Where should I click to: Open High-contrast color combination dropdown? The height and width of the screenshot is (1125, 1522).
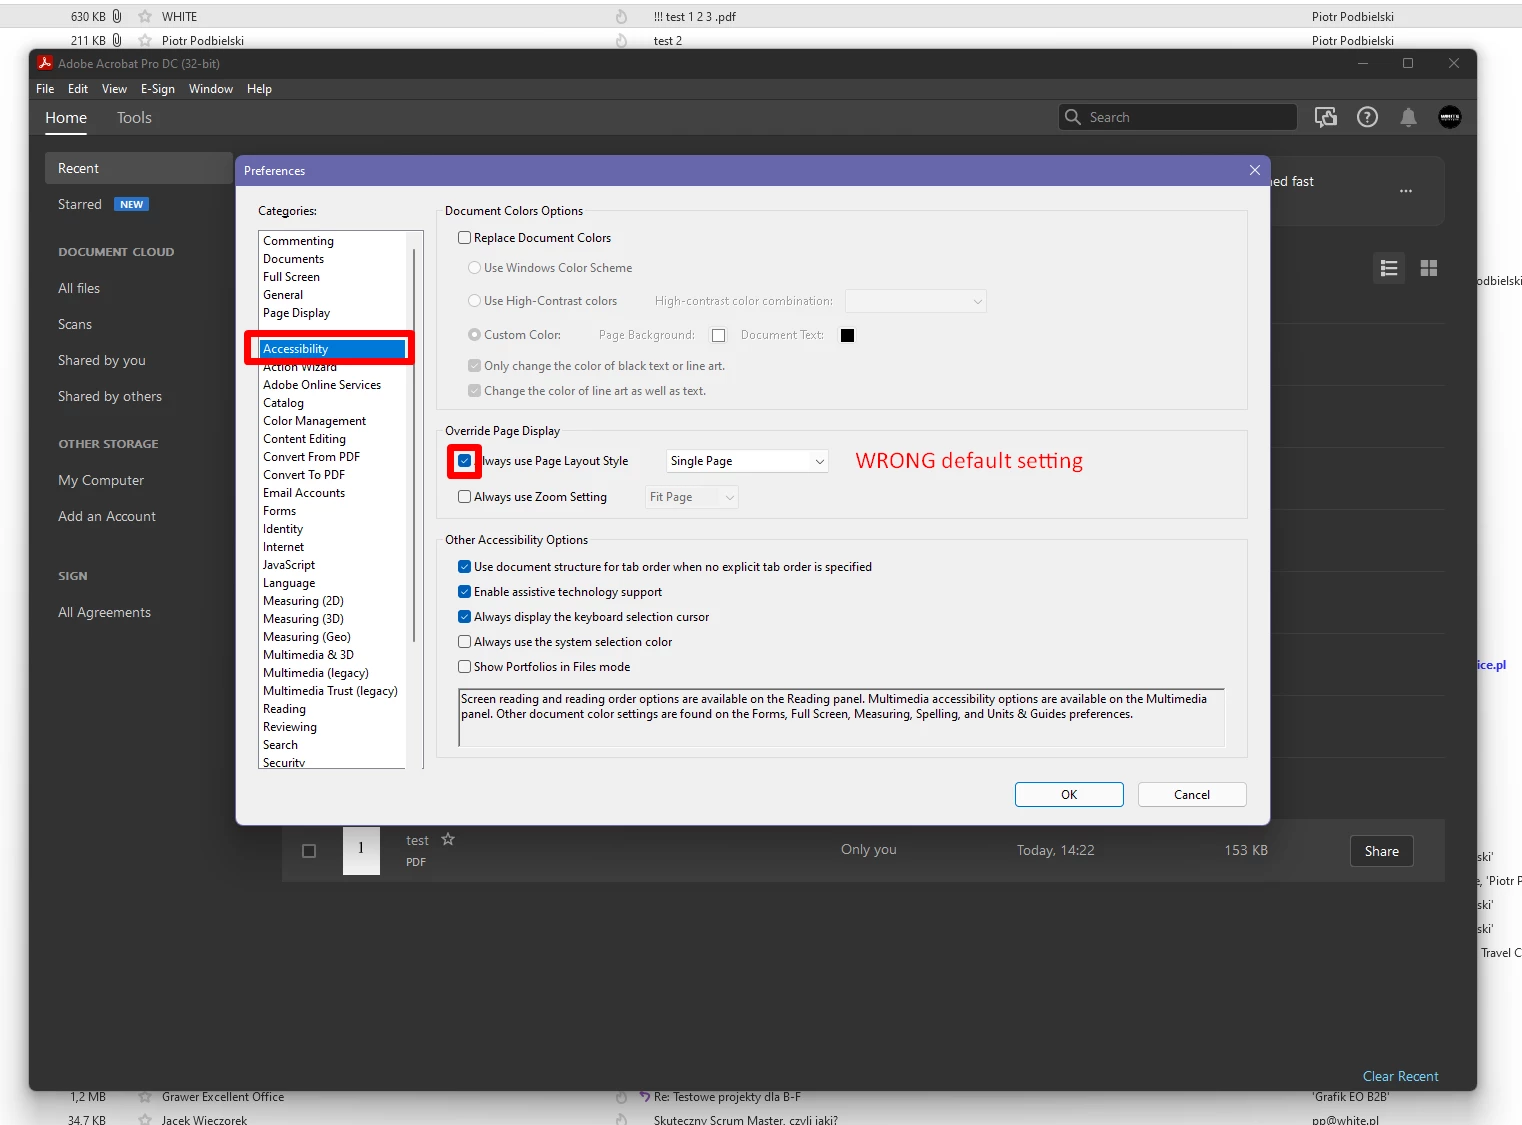pyautogui.click(x=916, y=301)
